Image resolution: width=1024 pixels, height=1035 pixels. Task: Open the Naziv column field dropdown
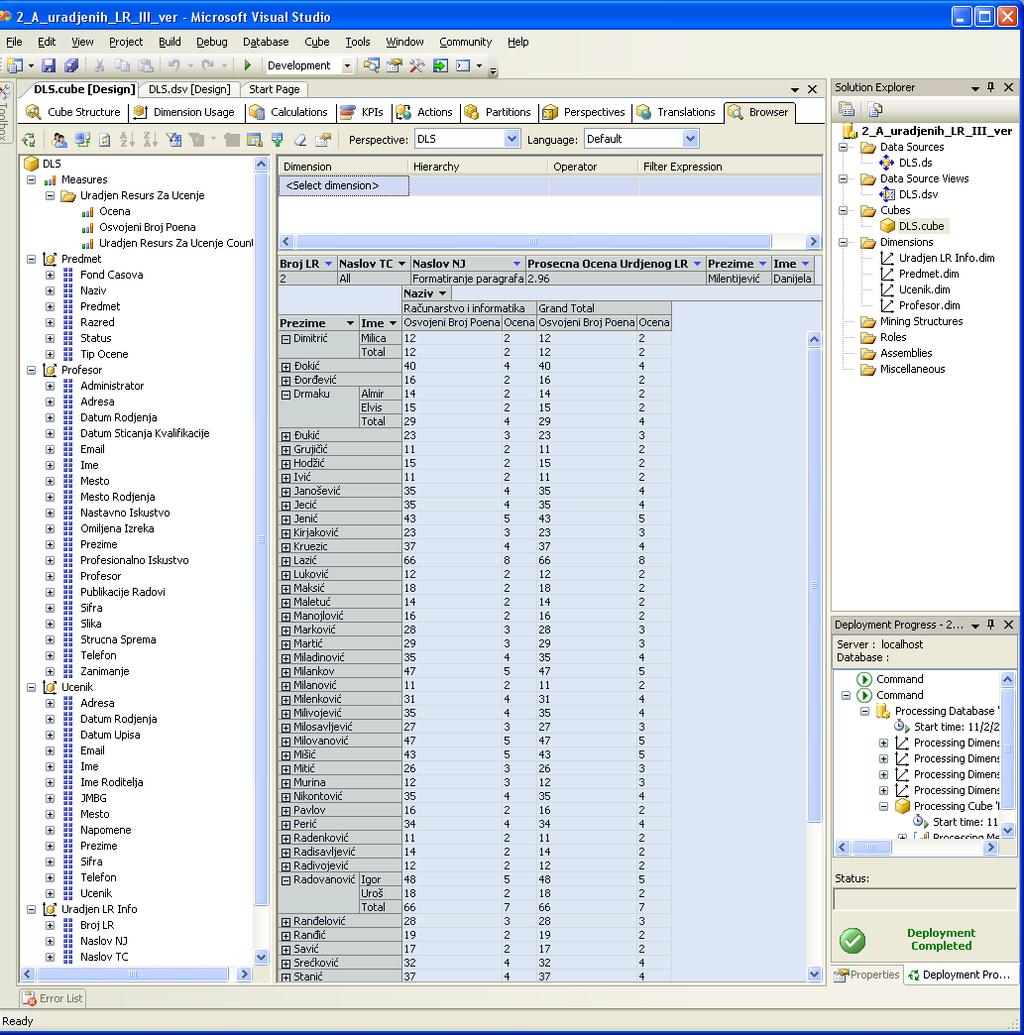[442, 294]
